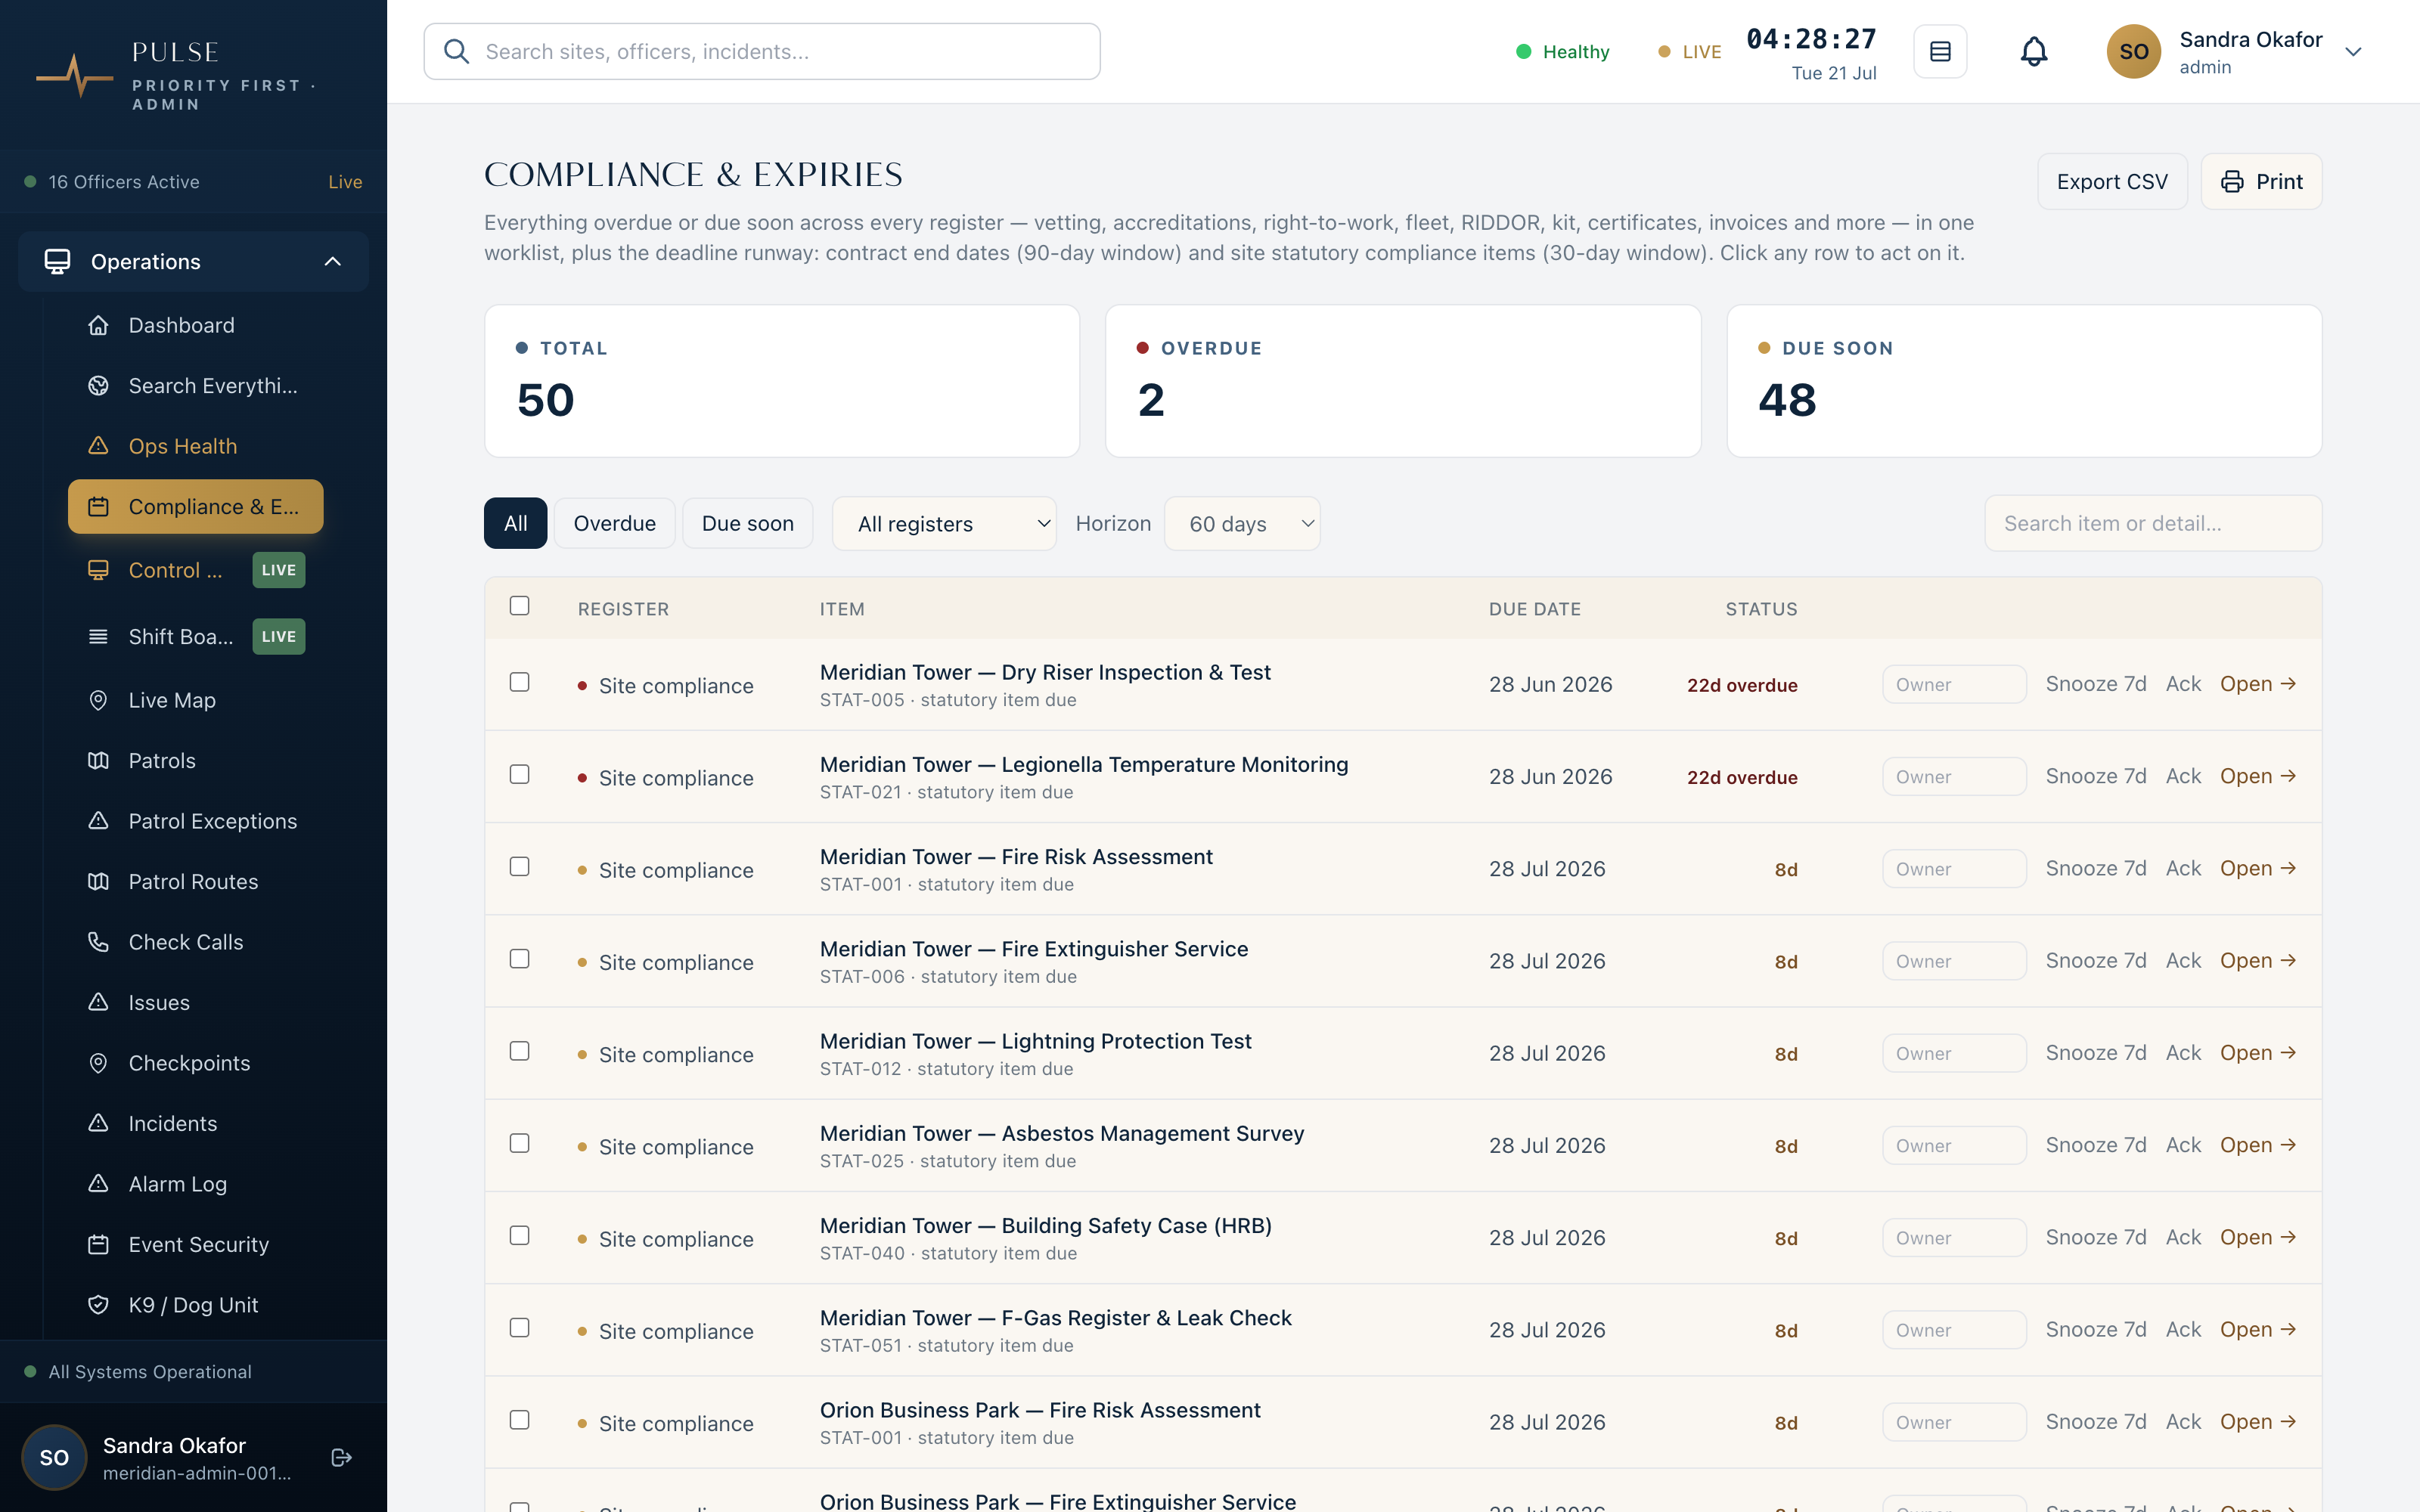
Task: Collapse the Operations section chevron
Action: tap(333, 261)
